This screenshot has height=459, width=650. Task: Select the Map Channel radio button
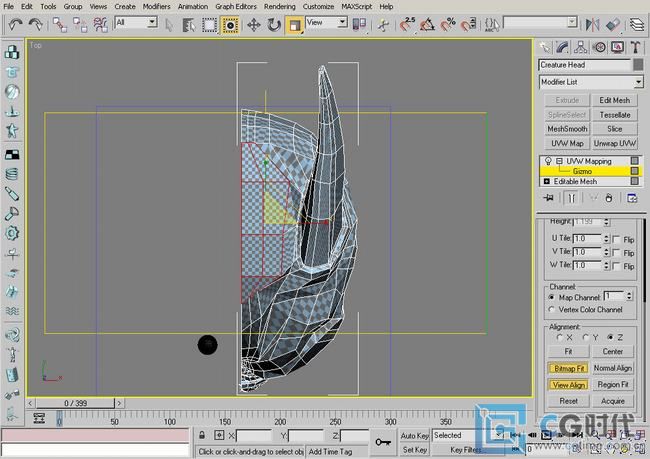(552, 297)
